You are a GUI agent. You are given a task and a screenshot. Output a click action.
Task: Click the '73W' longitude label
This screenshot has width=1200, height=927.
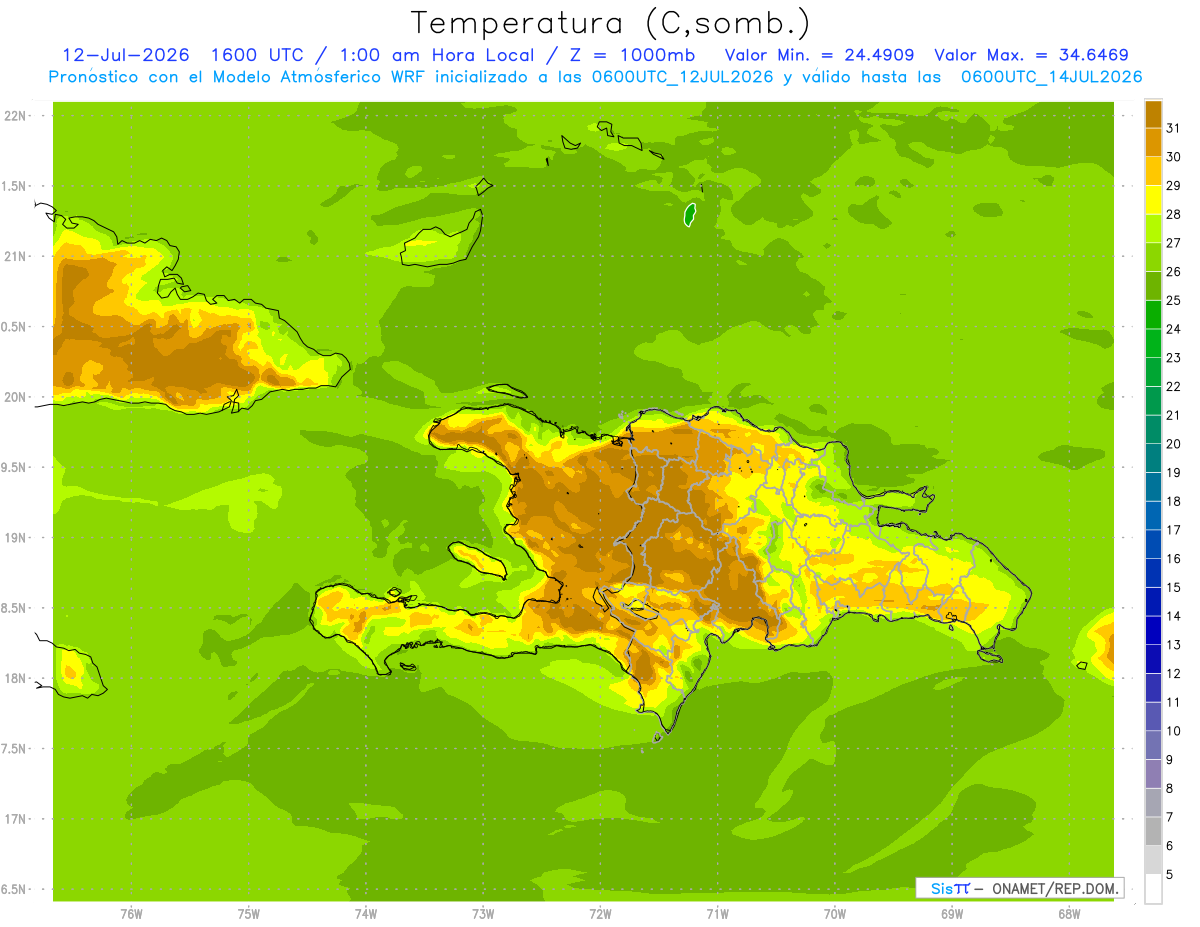pos(483,914)
